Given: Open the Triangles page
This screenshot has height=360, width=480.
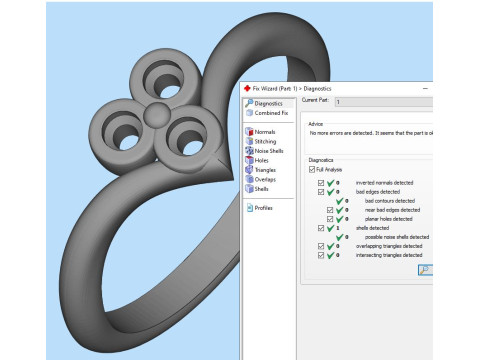Looking at the screenshot, I should tap(265, 170).
